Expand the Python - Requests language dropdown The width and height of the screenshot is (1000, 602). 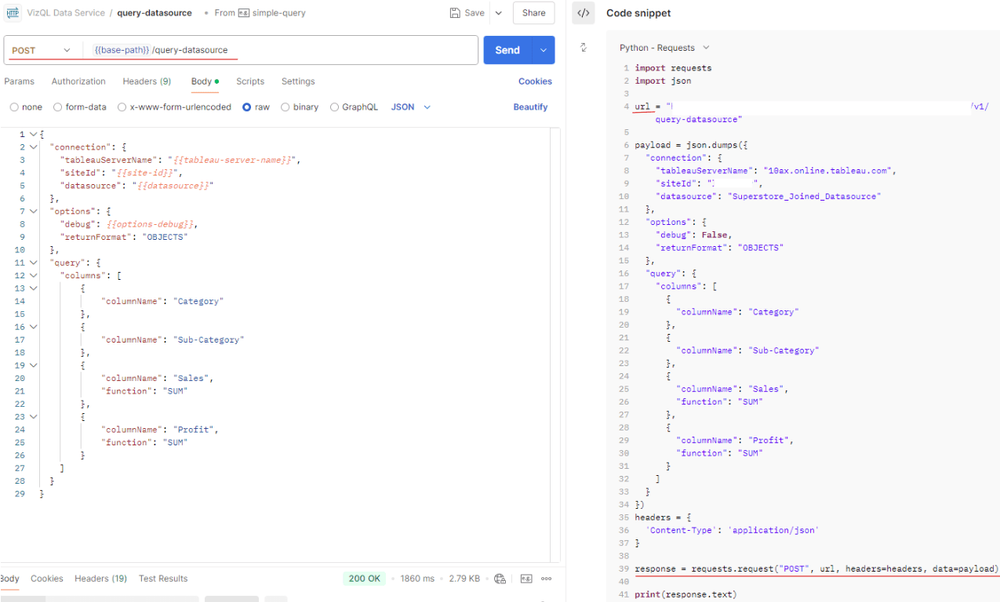[x=664, y=48]
